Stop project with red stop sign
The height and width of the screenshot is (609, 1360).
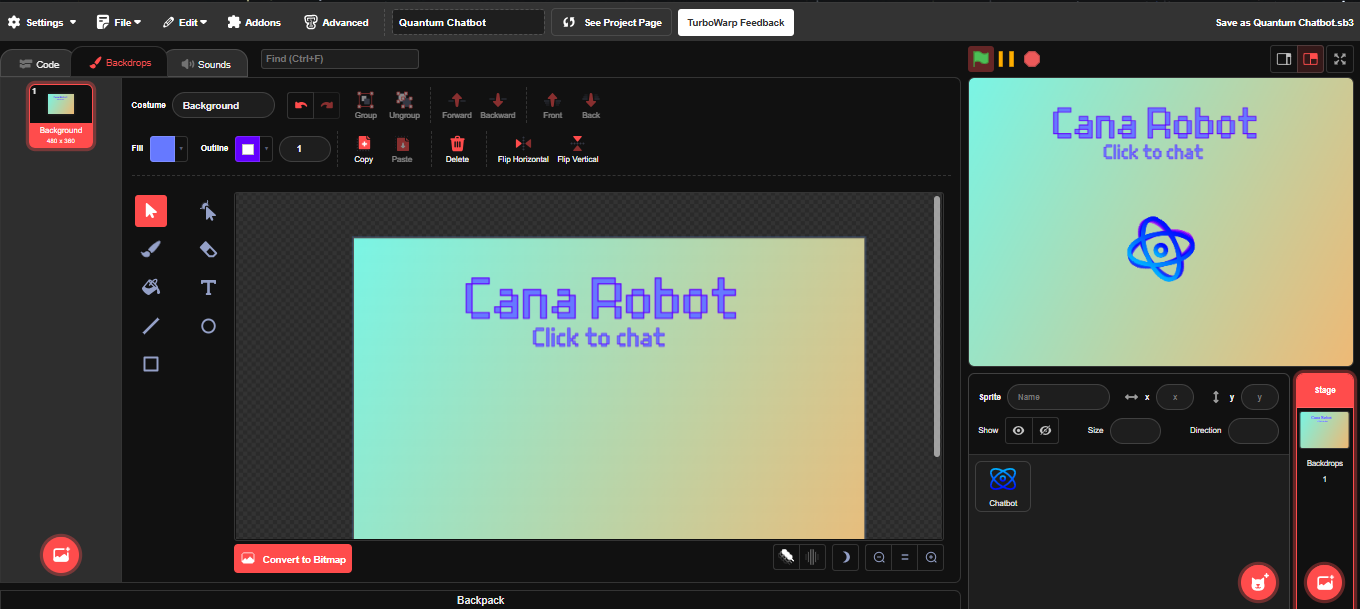[x=1032, y=59]
